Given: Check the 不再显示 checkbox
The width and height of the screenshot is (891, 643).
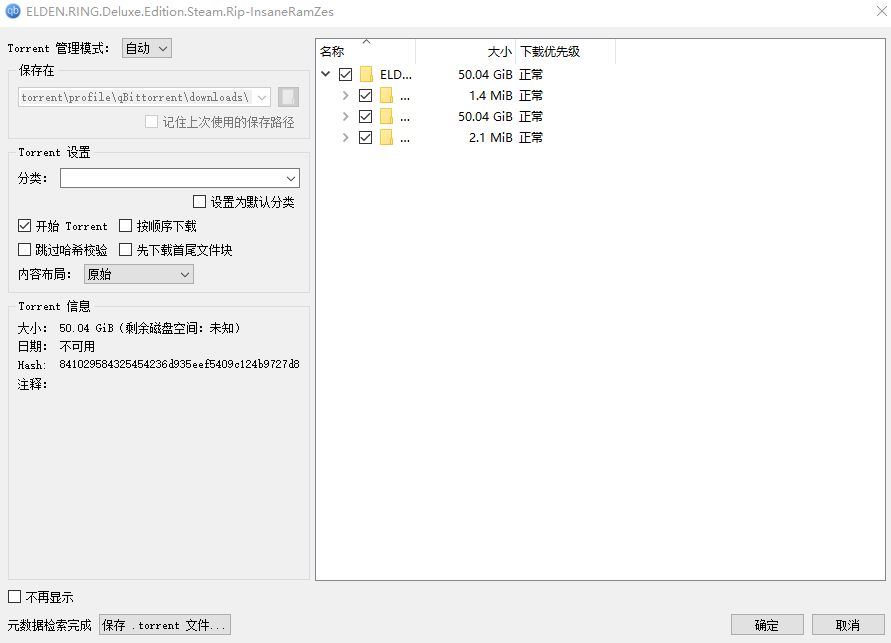Looking at the screenshot, I should 15,596.
